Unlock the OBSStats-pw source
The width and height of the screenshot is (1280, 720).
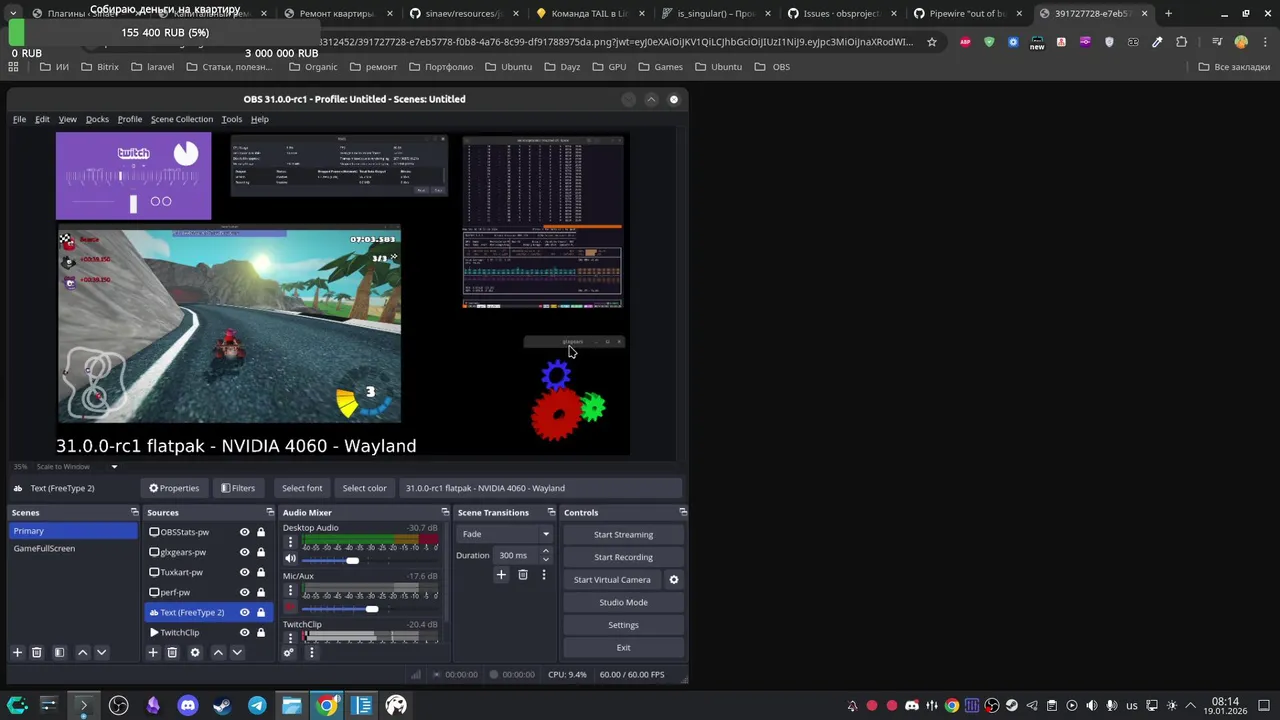(x=261, y=532)
